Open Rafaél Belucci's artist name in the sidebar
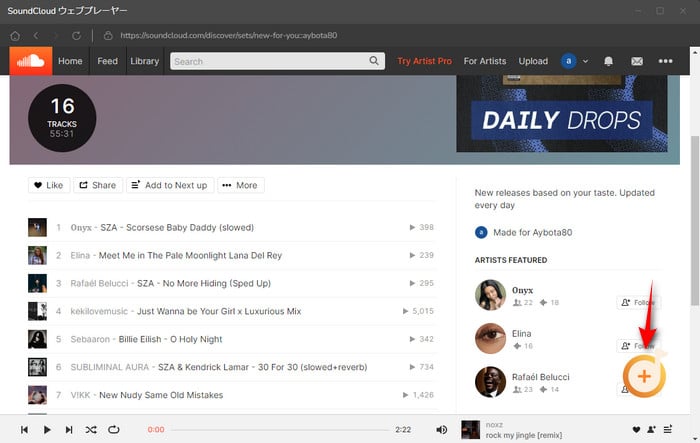The height and width of the screenshot is (443, 700). tap(541, 377)
